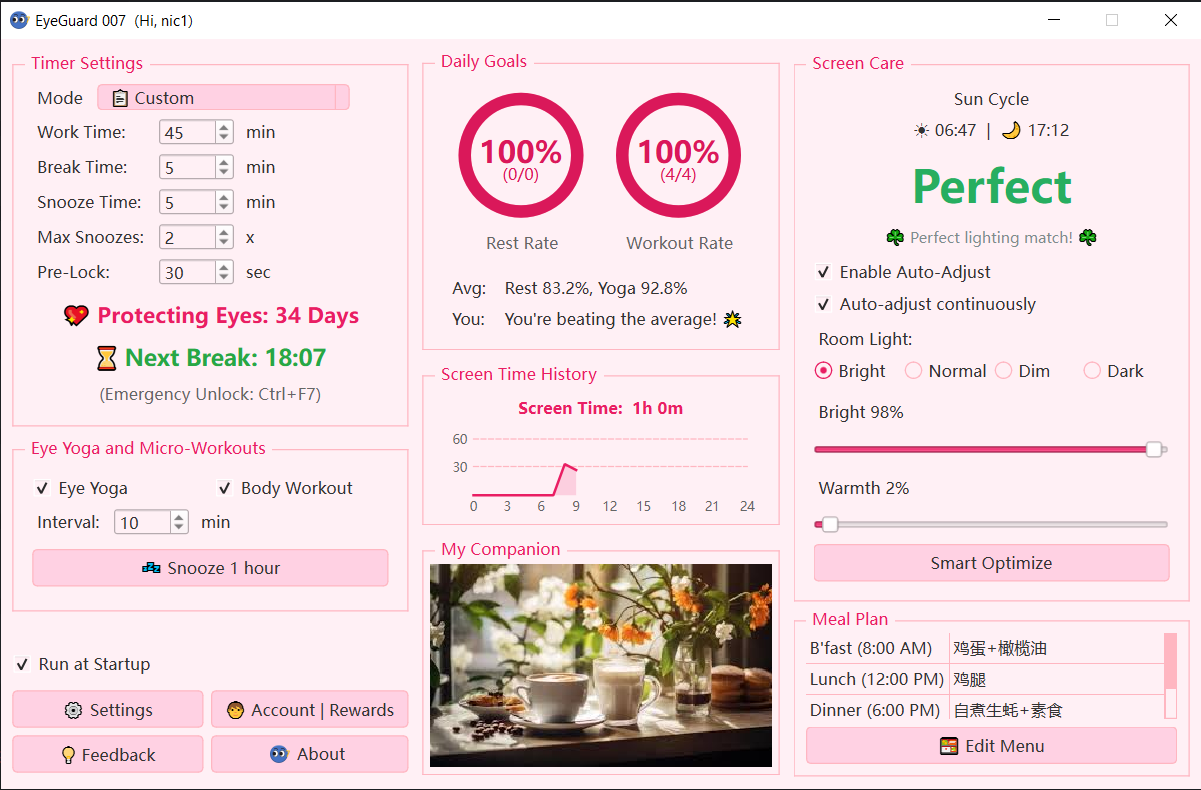Select the Dim room light option
Image resolution: width=1201 pixels, height=790 pixels.
(x=1004, y=370)
